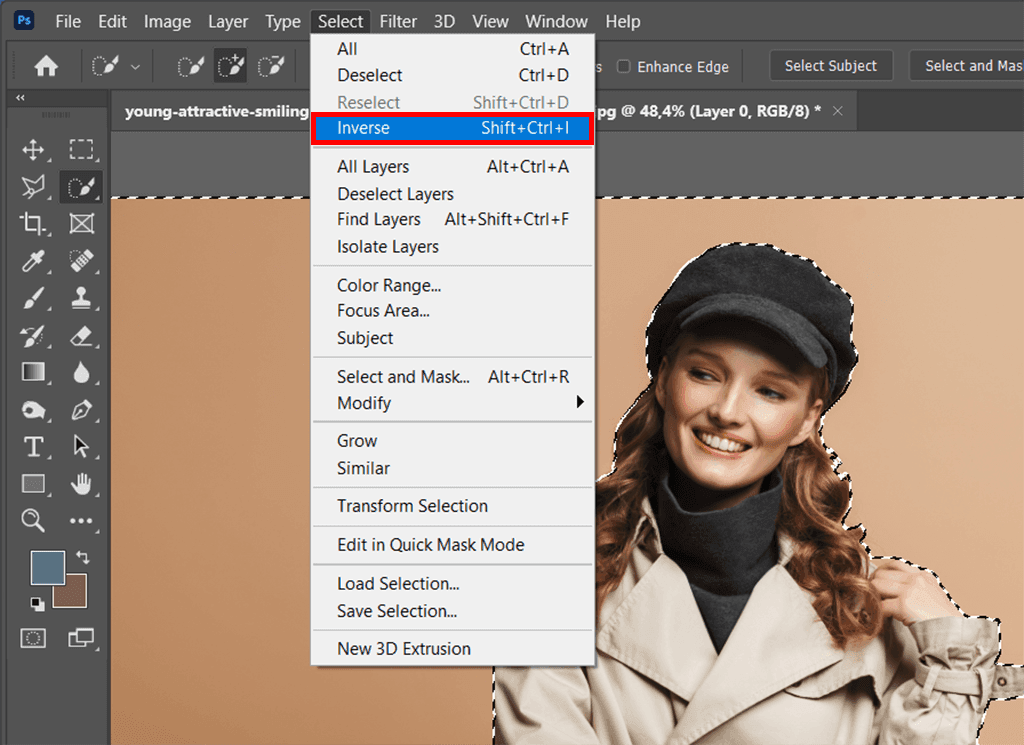Select the Eraser tool
Image resolution: width=1024 pixels, height=745 pixels.
[82, 336]
